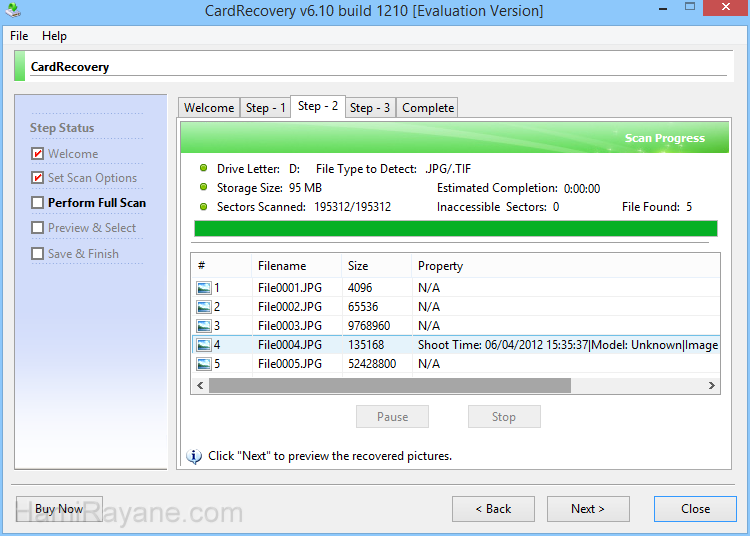
Task: Select the File0002.JPG filename
Action: (290, 307)
